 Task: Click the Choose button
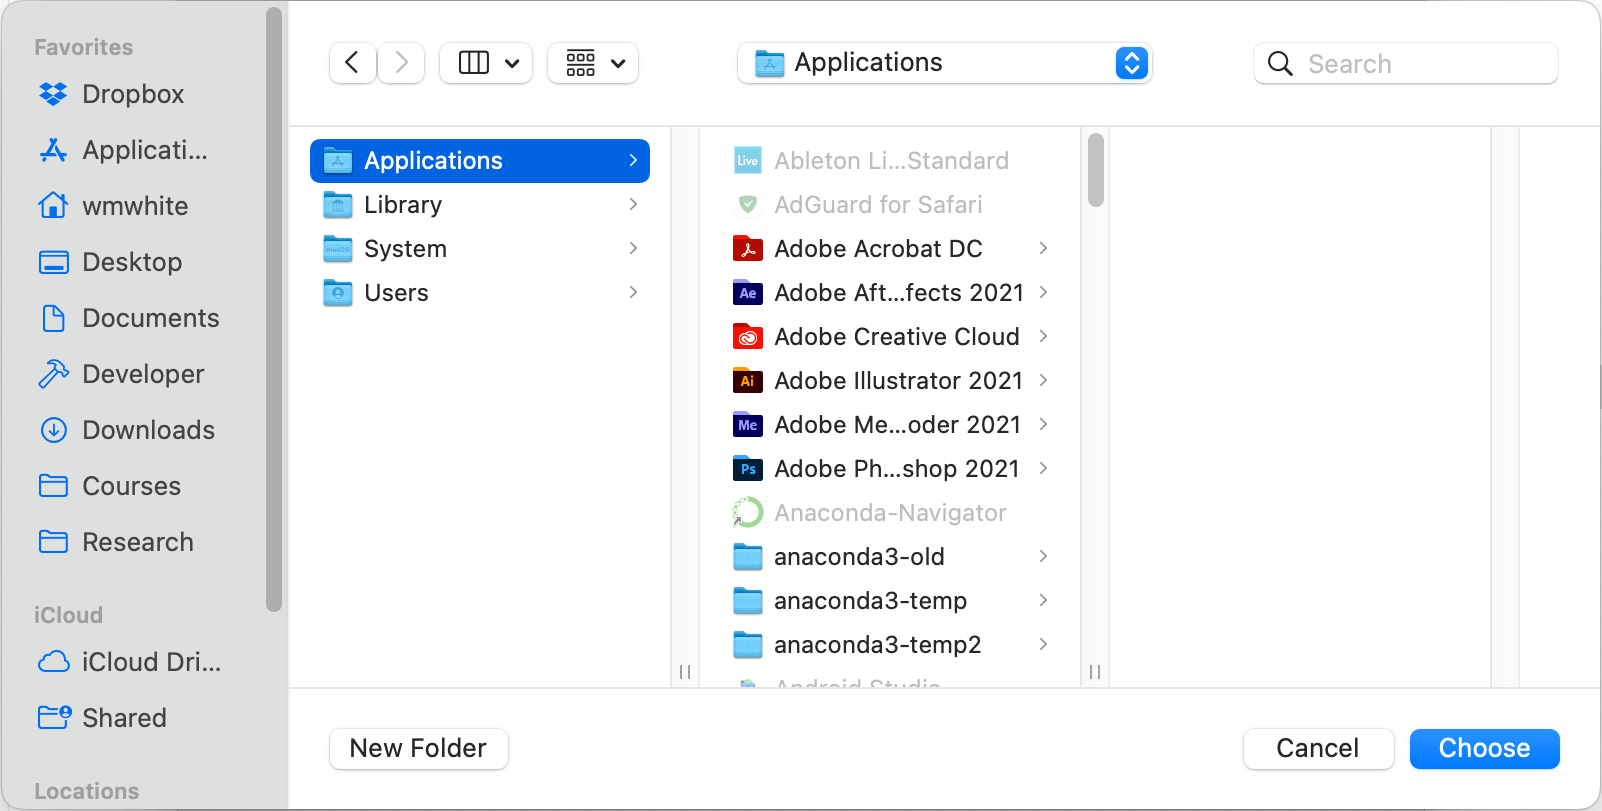pos(1484,749)
